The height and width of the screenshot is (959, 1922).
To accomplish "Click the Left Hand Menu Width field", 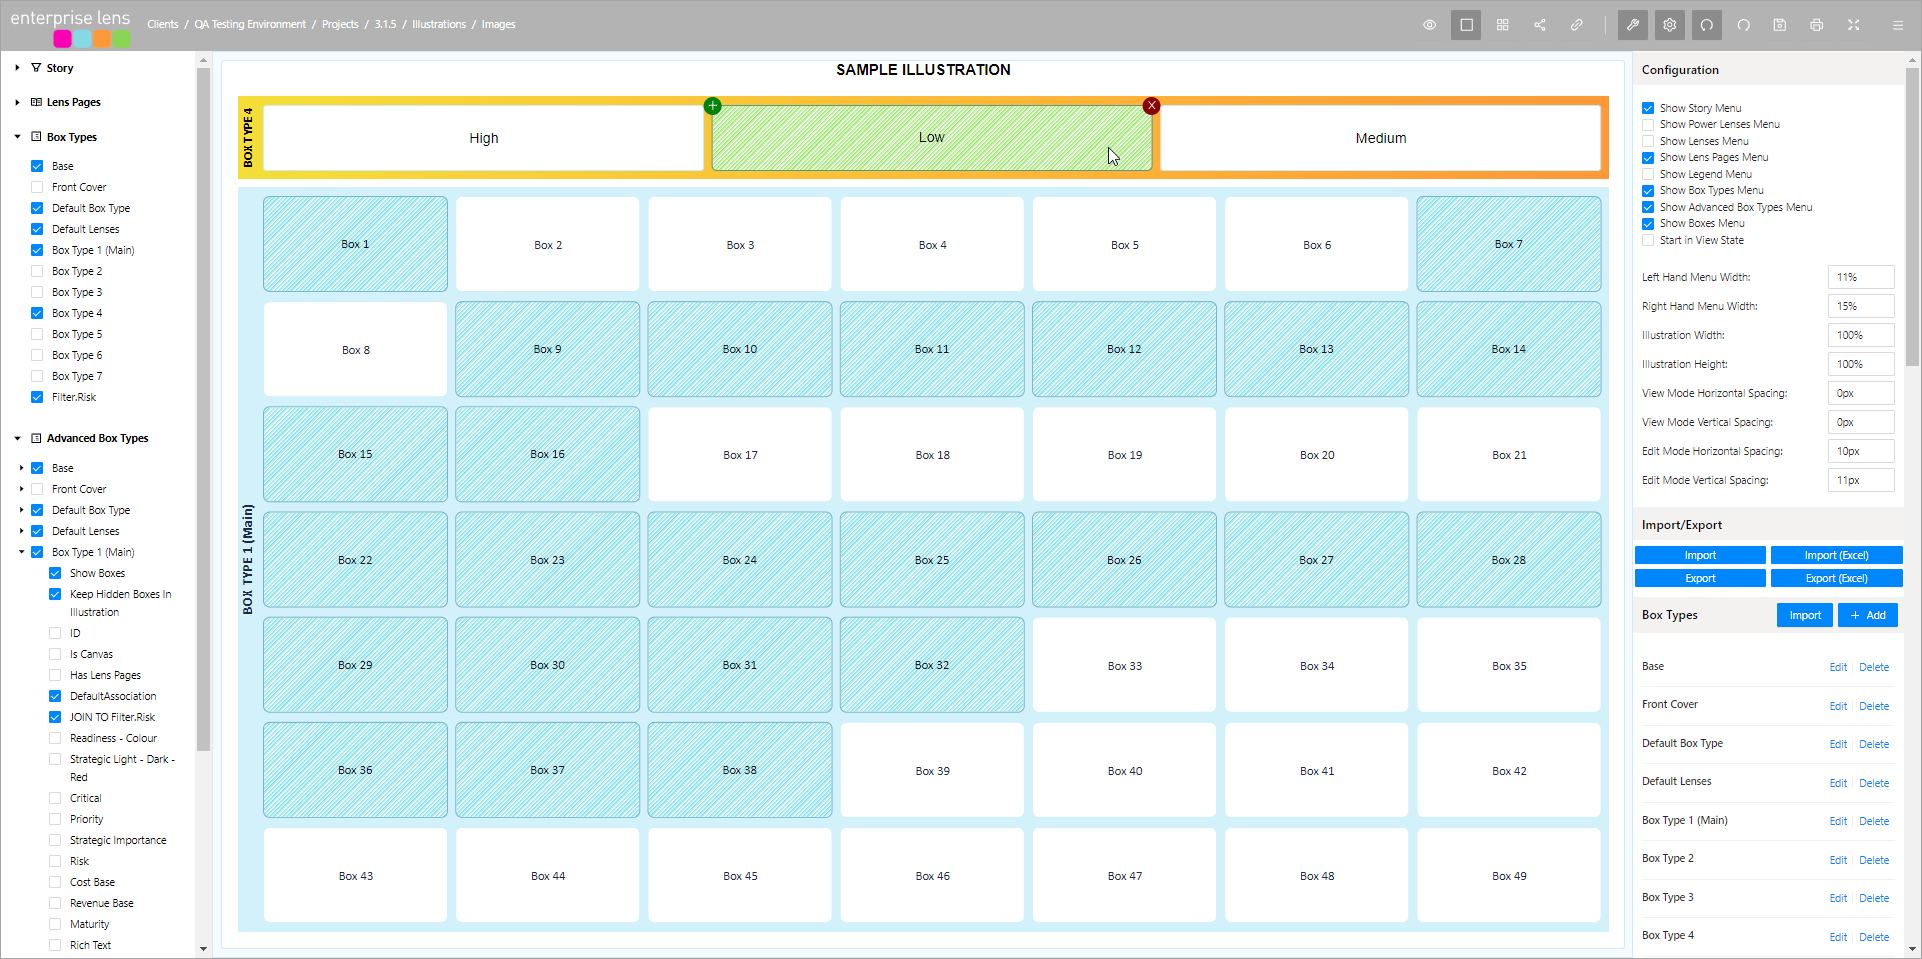I will pos(1860,277).
